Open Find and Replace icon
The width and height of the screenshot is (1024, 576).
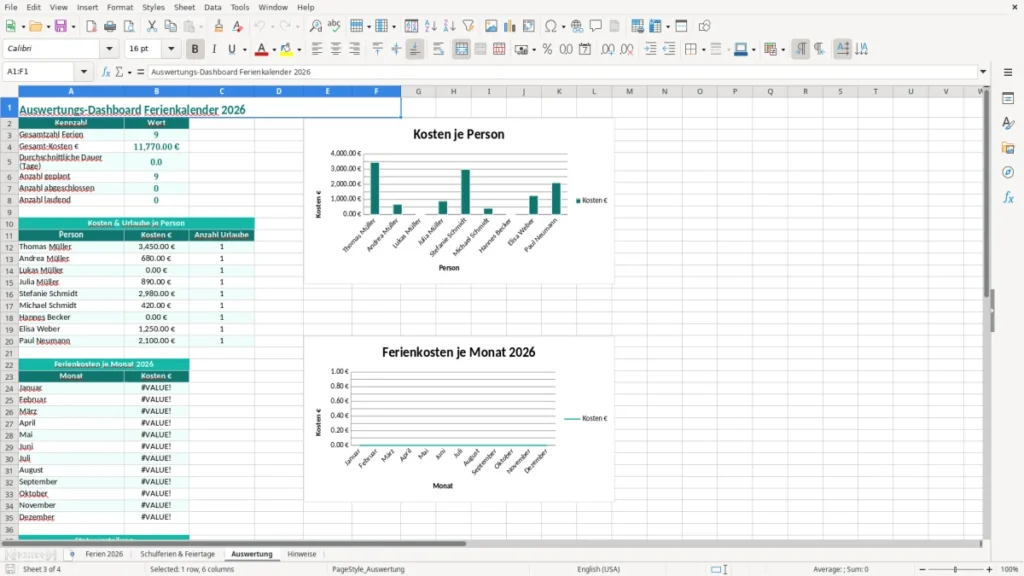coord(315,26)
